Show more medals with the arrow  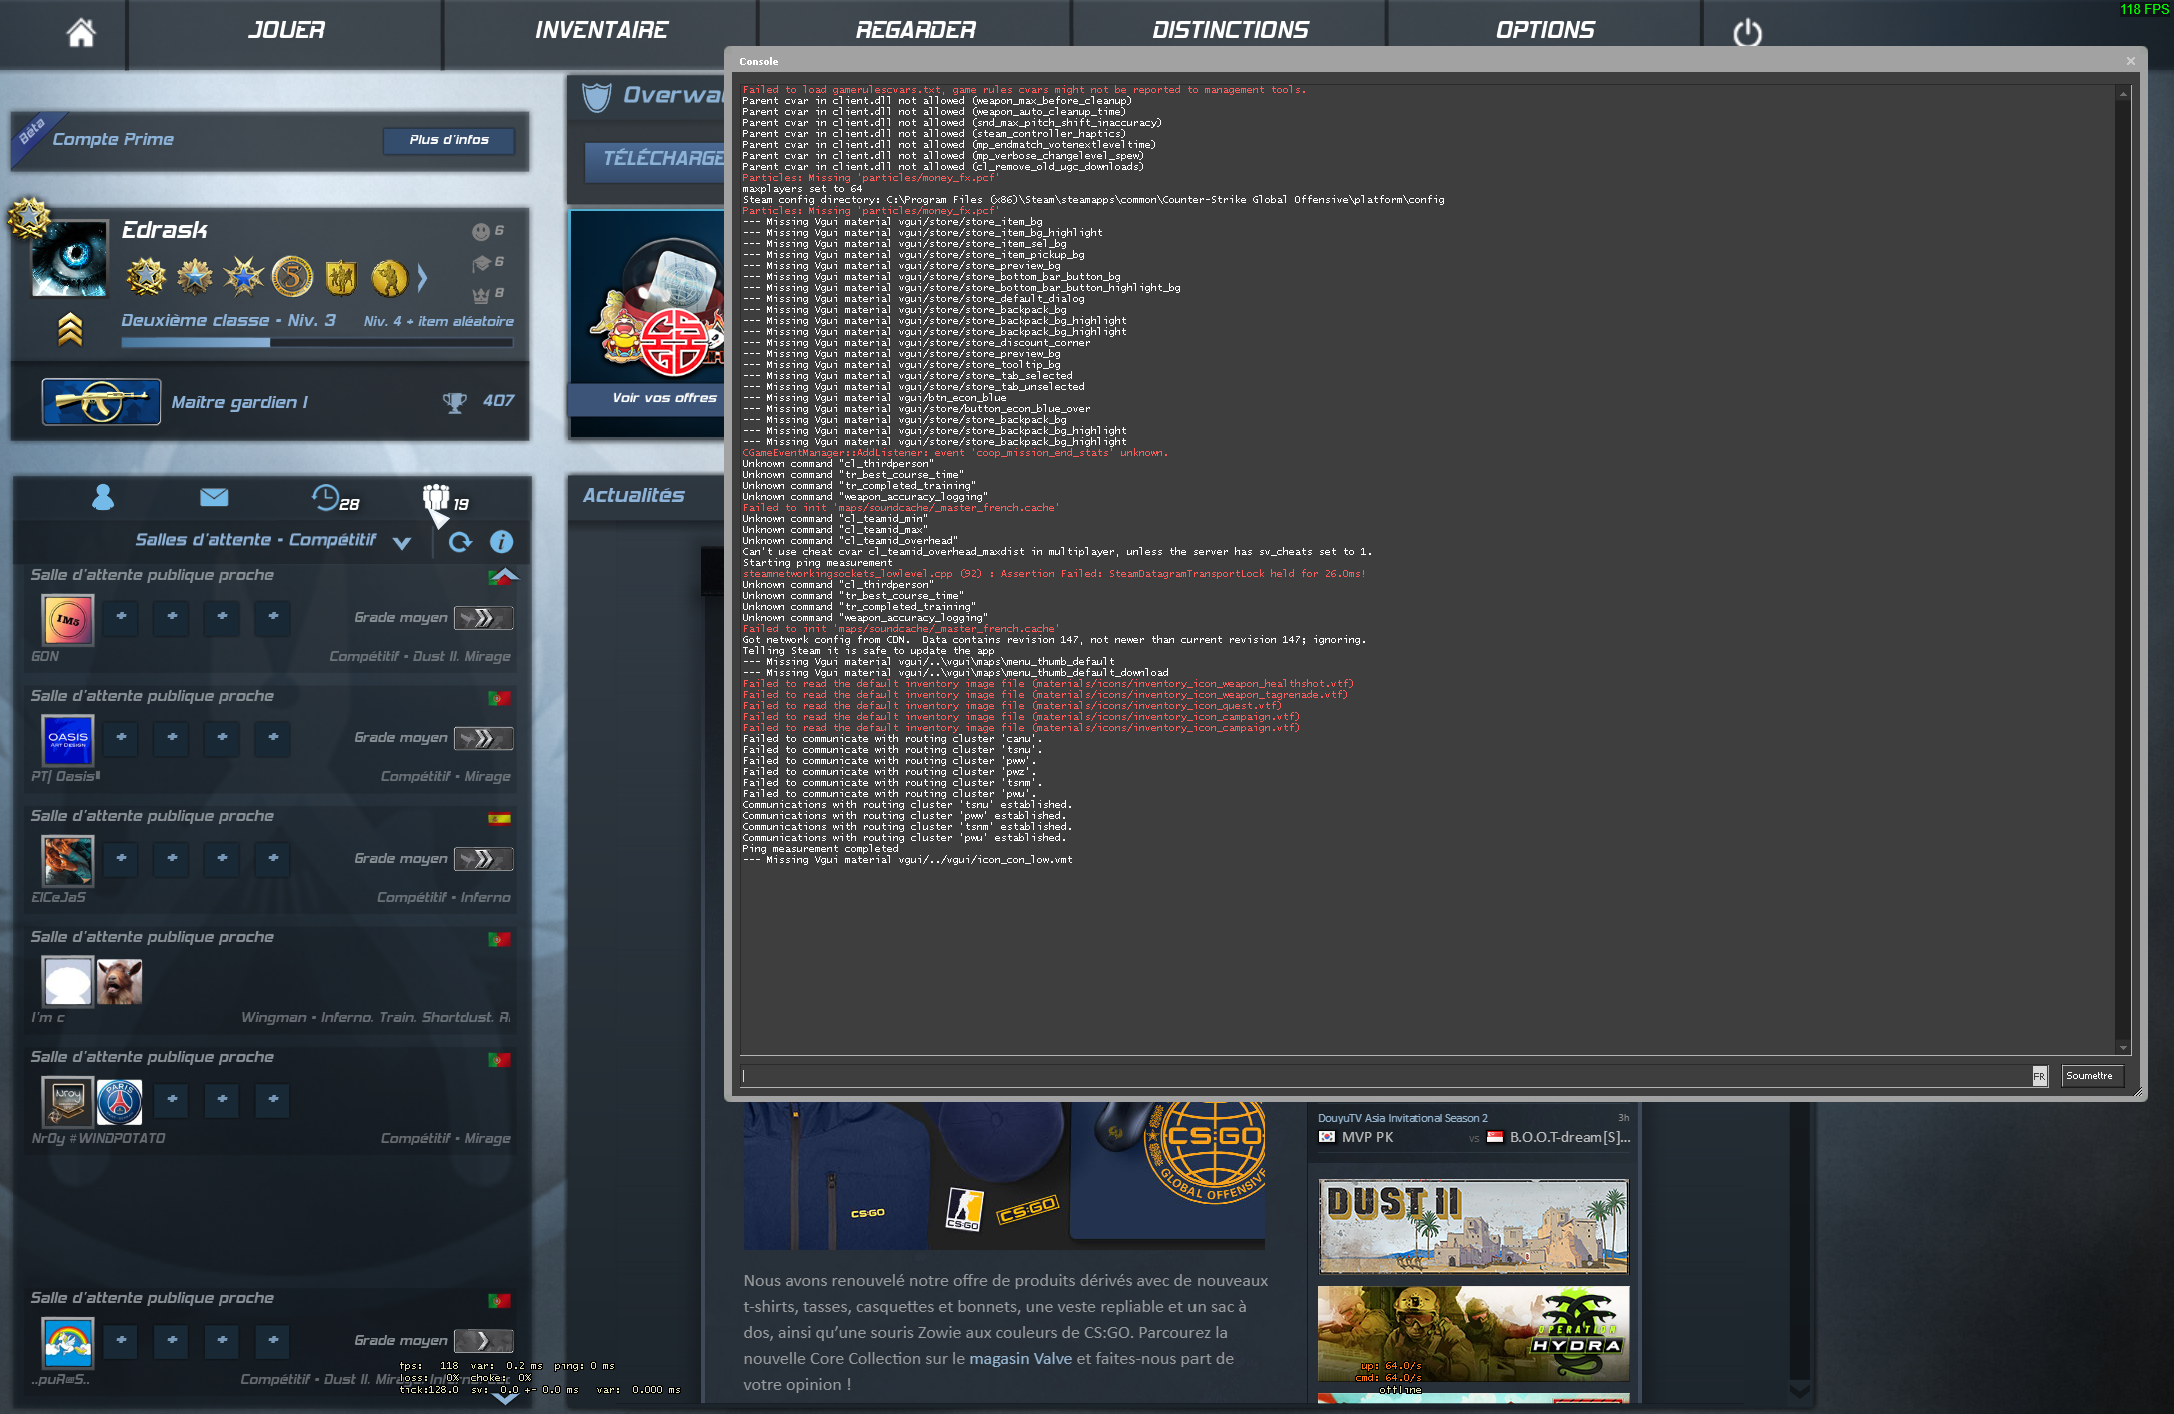tap(422, 278)
